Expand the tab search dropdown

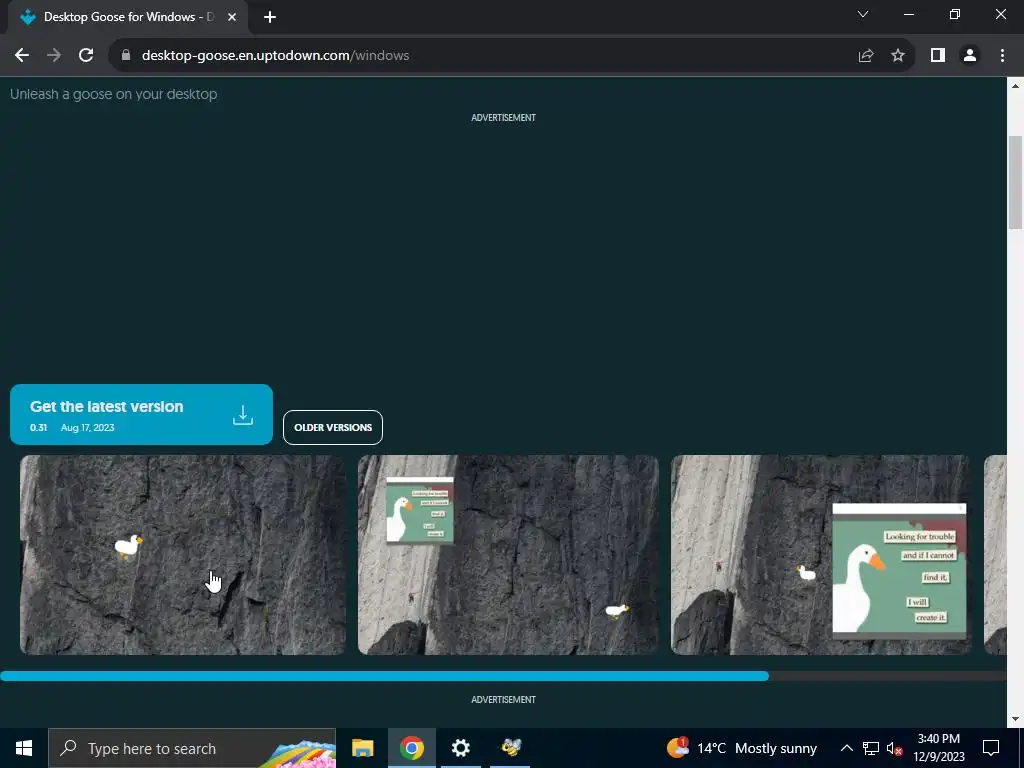[863, 14]
